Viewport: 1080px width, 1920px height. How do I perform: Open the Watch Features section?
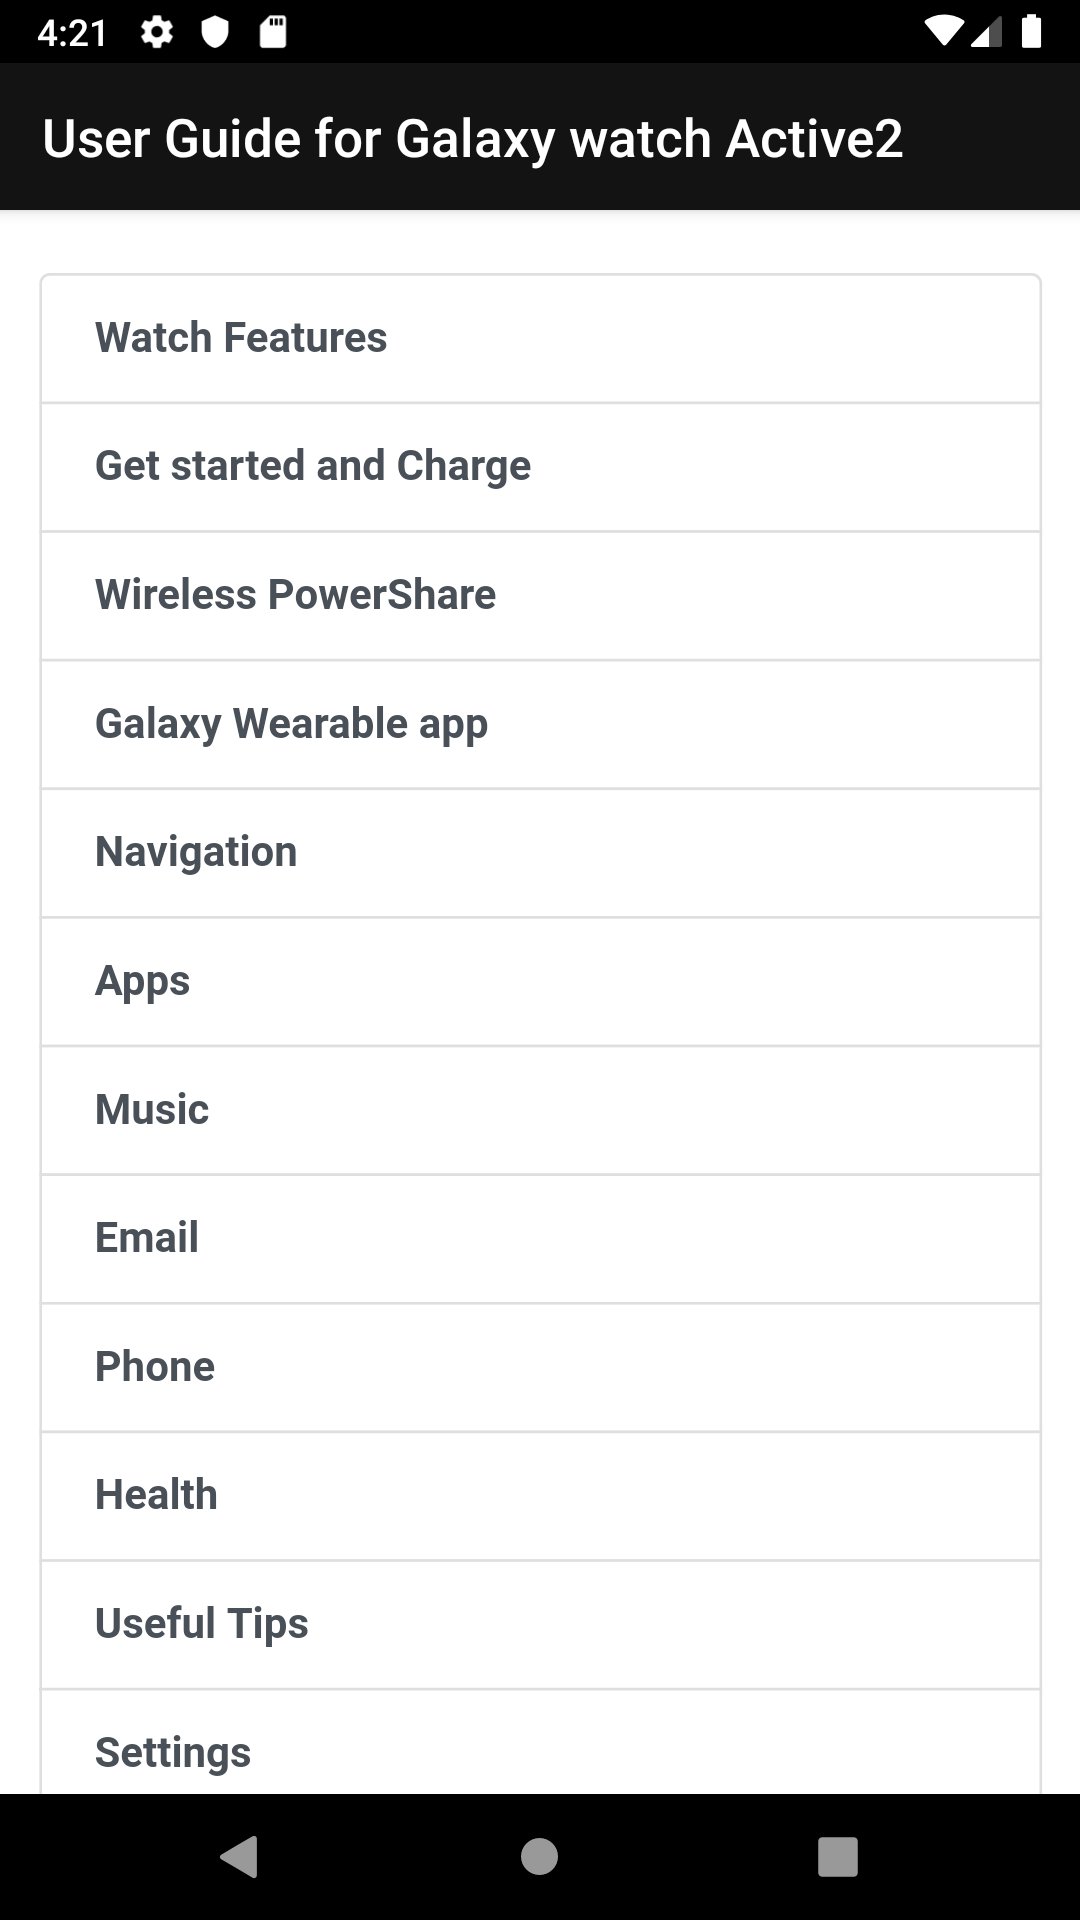coord(540,339)
